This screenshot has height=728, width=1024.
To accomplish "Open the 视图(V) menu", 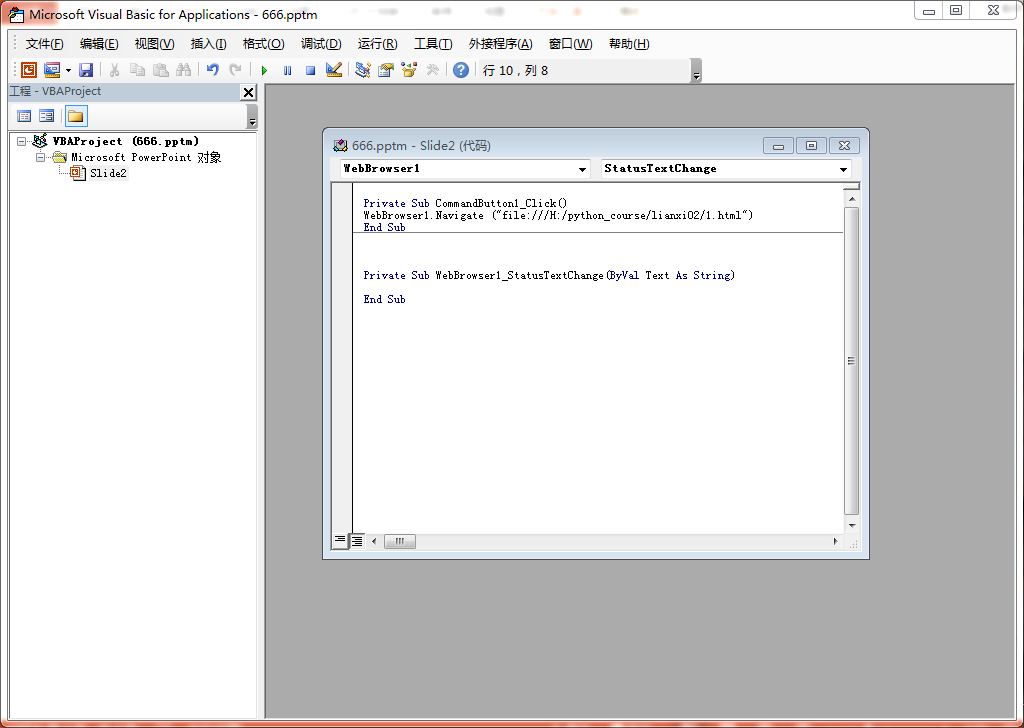I will 155,44.
